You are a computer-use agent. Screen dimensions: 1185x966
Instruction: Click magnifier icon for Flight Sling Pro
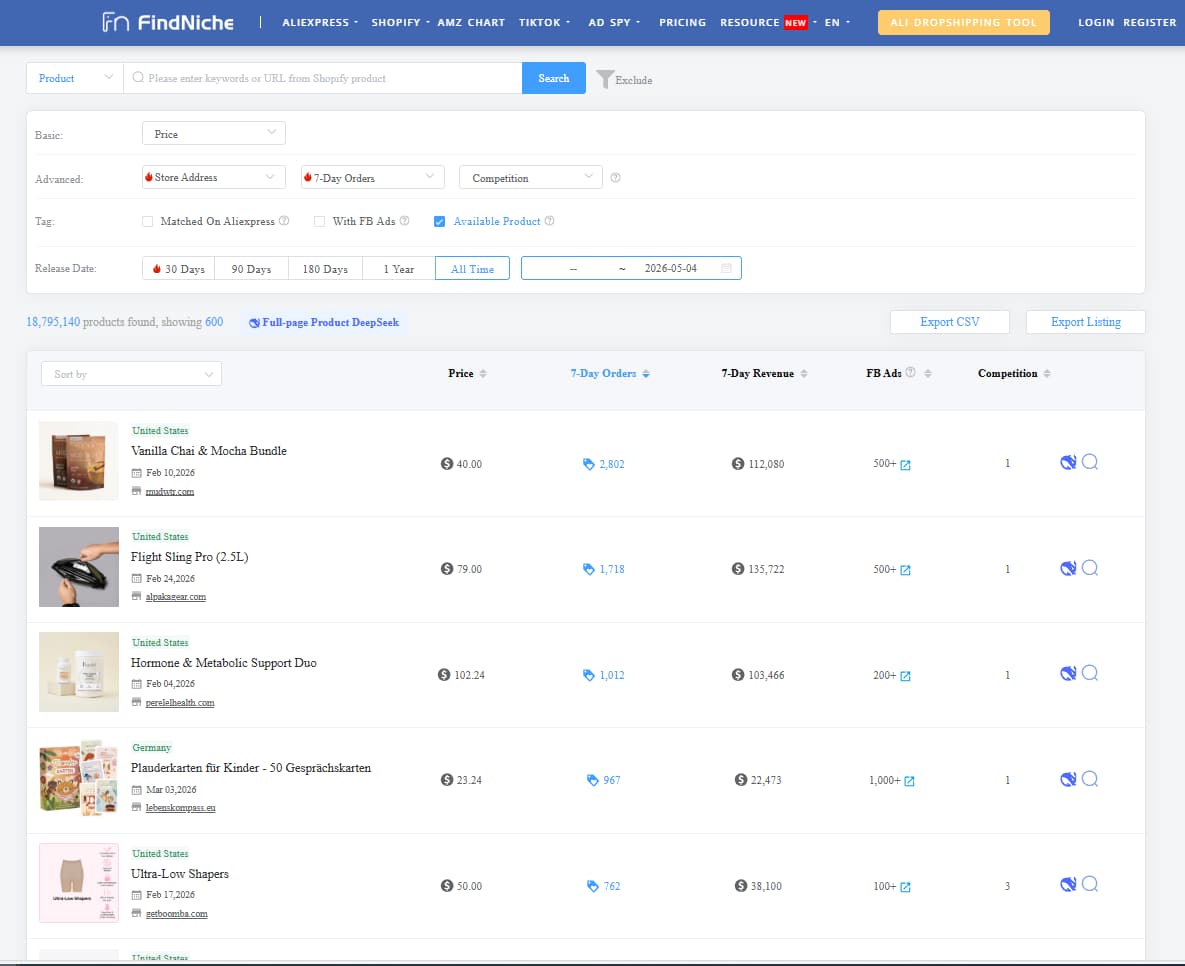point(1090,568)
